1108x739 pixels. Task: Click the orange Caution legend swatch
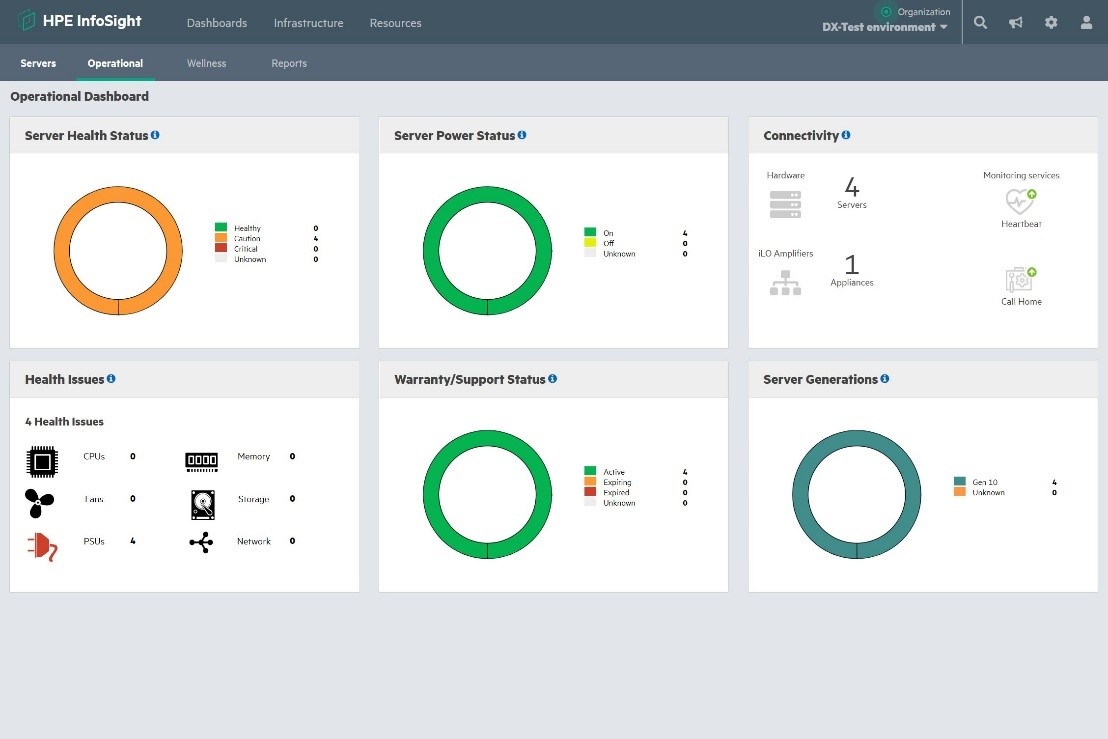click(x=221, y=238)
